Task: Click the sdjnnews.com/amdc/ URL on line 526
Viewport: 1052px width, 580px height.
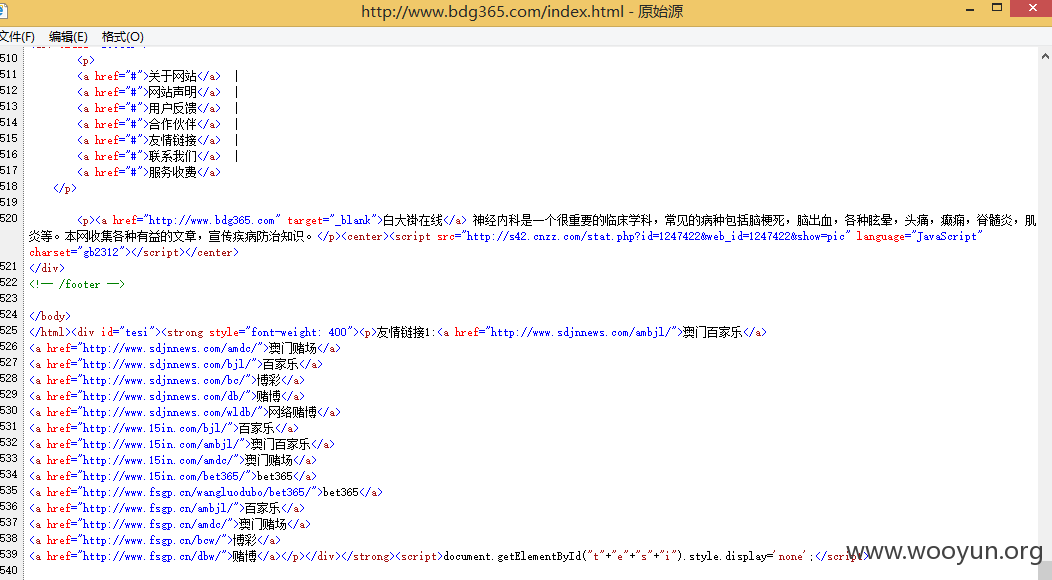Action: (x=168, y=349)
